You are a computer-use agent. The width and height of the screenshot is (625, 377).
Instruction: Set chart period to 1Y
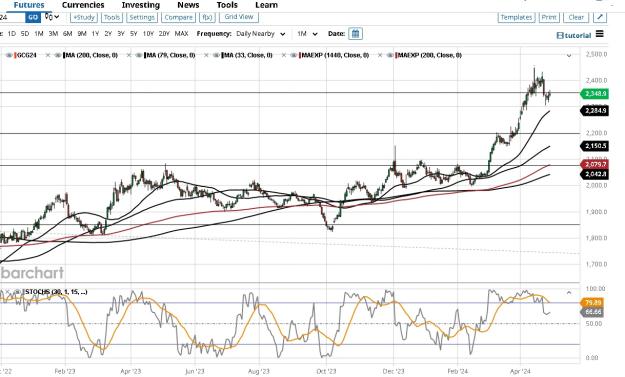pyautogui.click(x=95, y=34)
